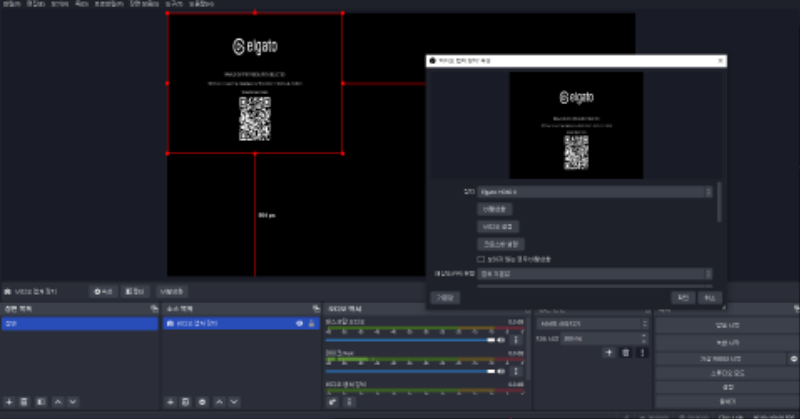
Task: Pop out the Sources dock panel
Action: coord(316,309)
